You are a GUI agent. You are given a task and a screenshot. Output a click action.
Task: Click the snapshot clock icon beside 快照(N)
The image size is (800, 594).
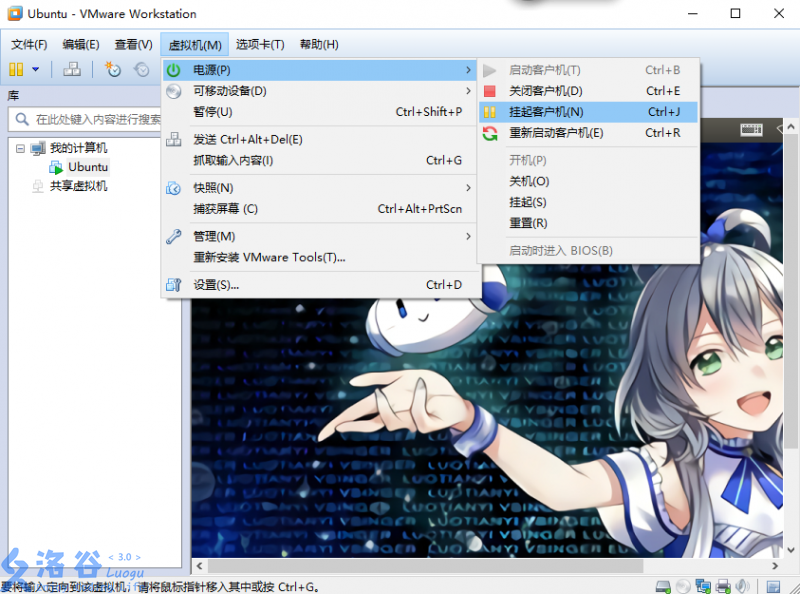tap(173, 188)
